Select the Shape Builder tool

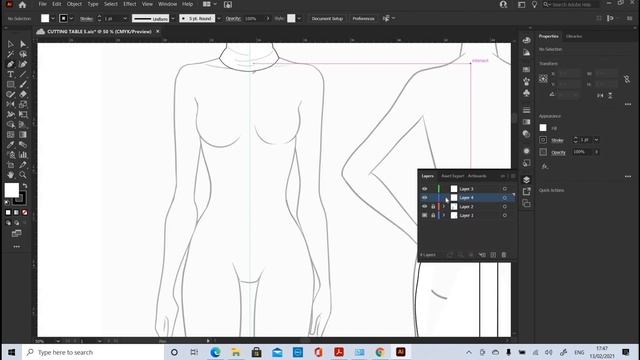coord(11,124)
